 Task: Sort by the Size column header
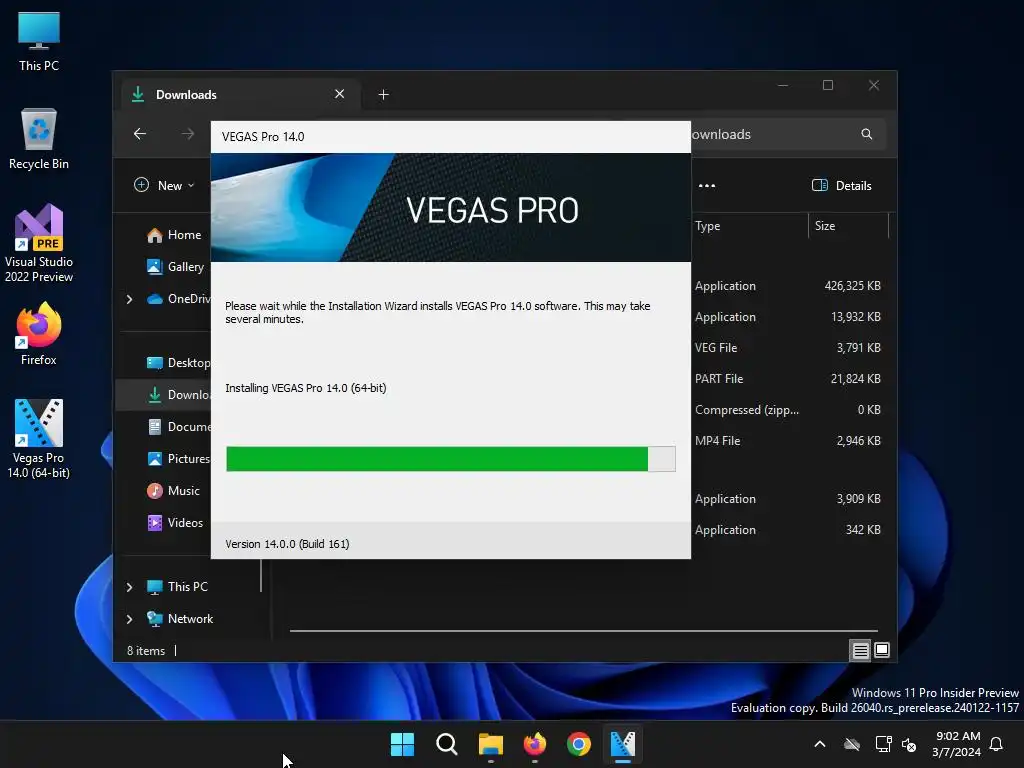click(848, 226)
